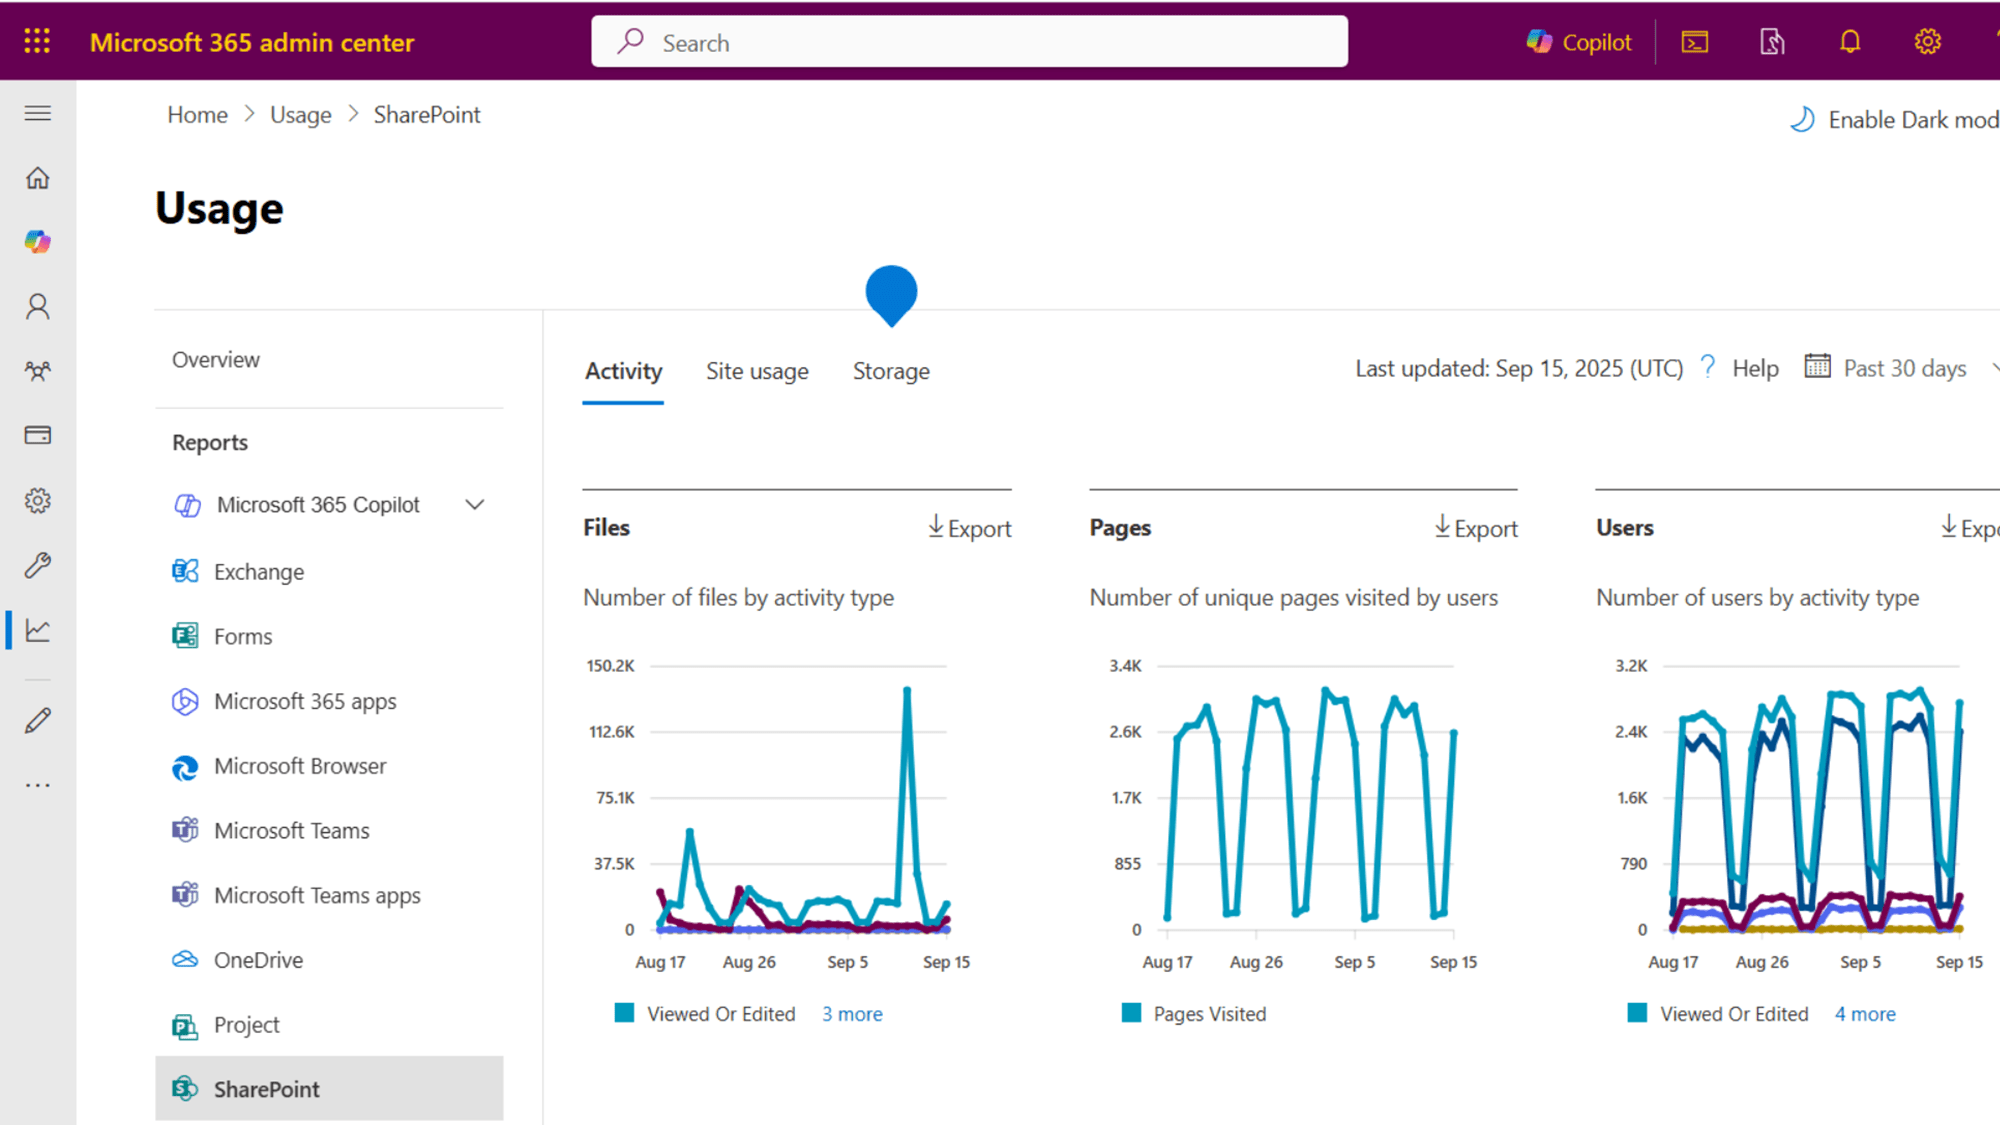This screenshot has width=2000, height=1125.
Task: Click the notifications bell icon
Action: click(1849, 42)
